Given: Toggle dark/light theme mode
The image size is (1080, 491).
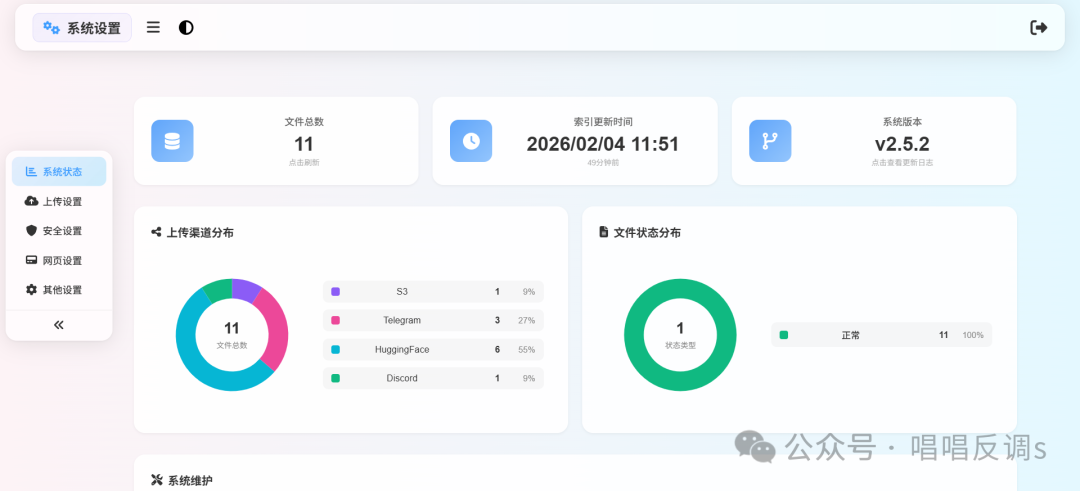Looking at the screenshot, I should pyautogui.click(x=186, y=28).
